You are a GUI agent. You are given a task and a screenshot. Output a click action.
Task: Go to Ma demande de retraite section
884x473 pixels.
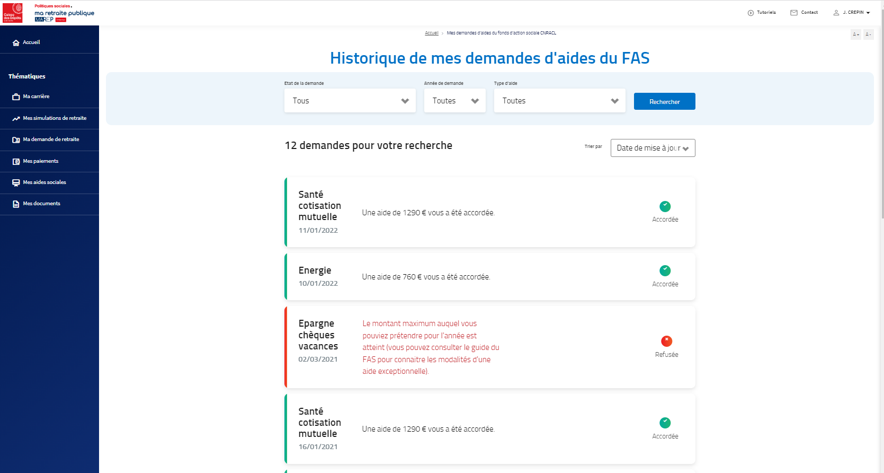pyautogui.click(x=50, y=140)
